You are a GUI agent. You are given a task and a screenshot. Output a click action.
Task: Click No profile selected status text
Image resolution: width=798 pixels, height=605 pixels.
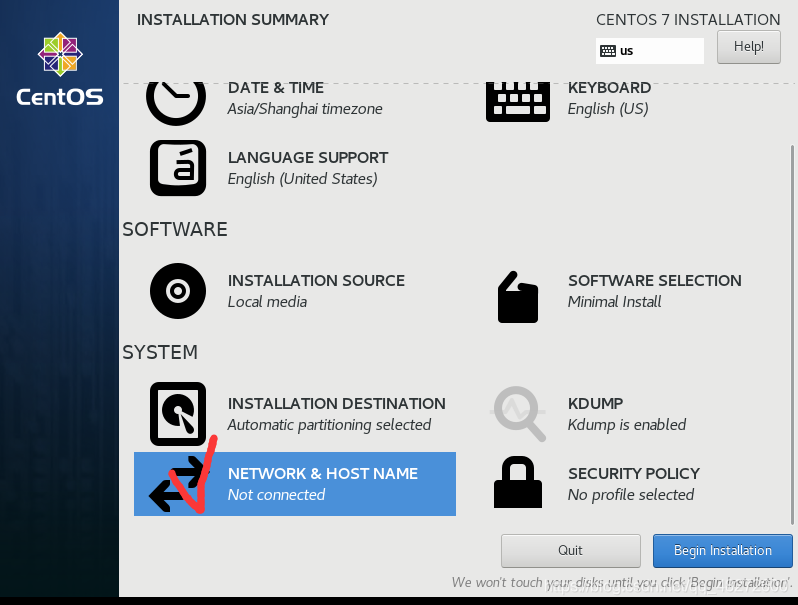(631, 495)
